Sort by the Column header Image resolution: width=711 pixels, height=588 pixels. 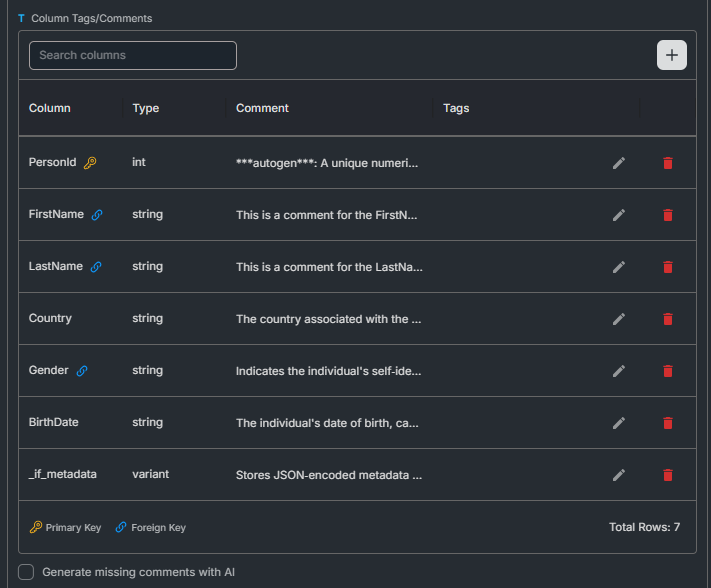(49, 108)
